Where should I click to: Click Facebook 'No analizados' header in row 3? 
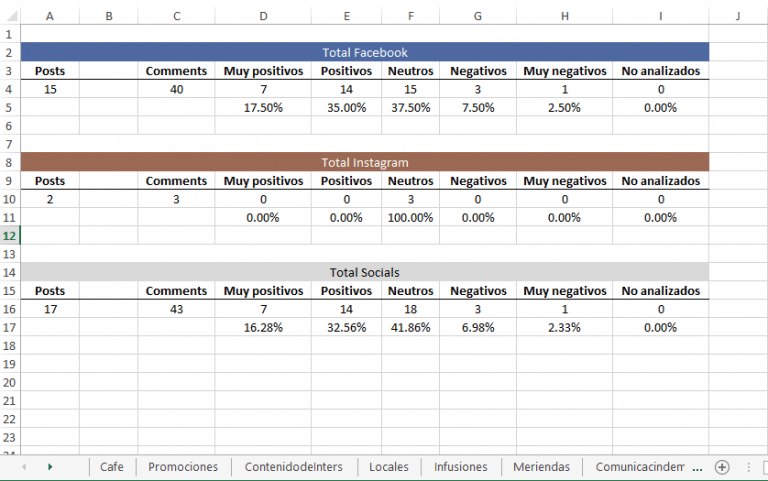pos(660,71)
